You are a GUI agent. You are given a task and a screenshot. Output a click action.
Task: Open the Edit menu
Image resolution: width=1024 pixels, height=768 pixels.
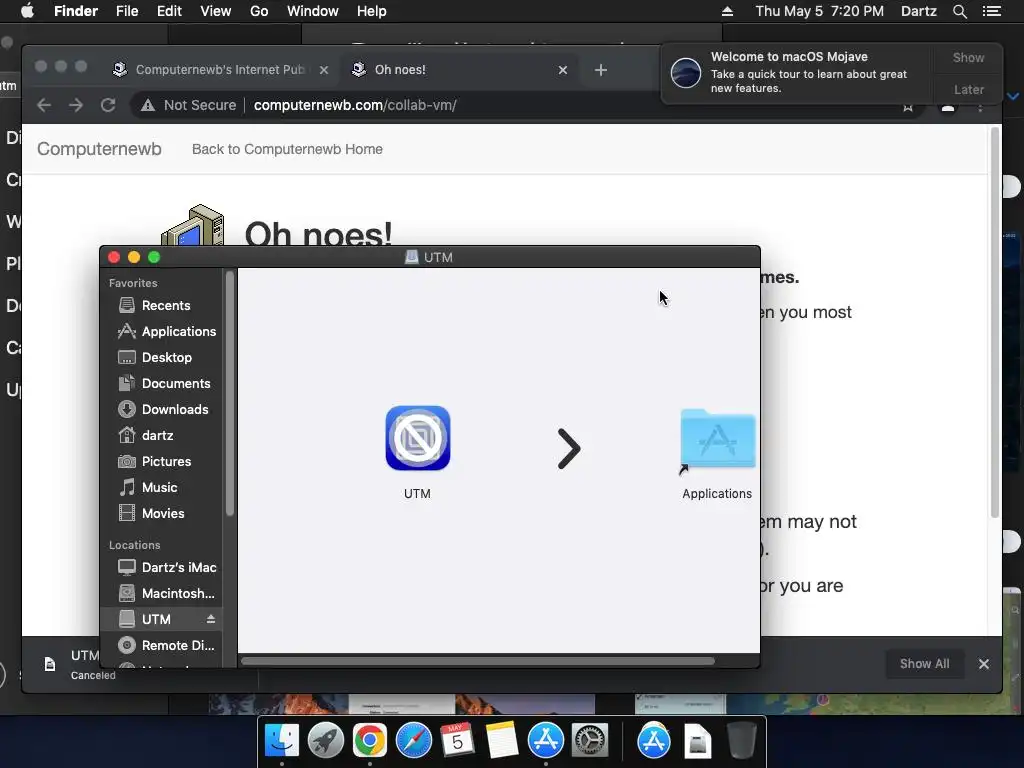(x=169, y=11)
